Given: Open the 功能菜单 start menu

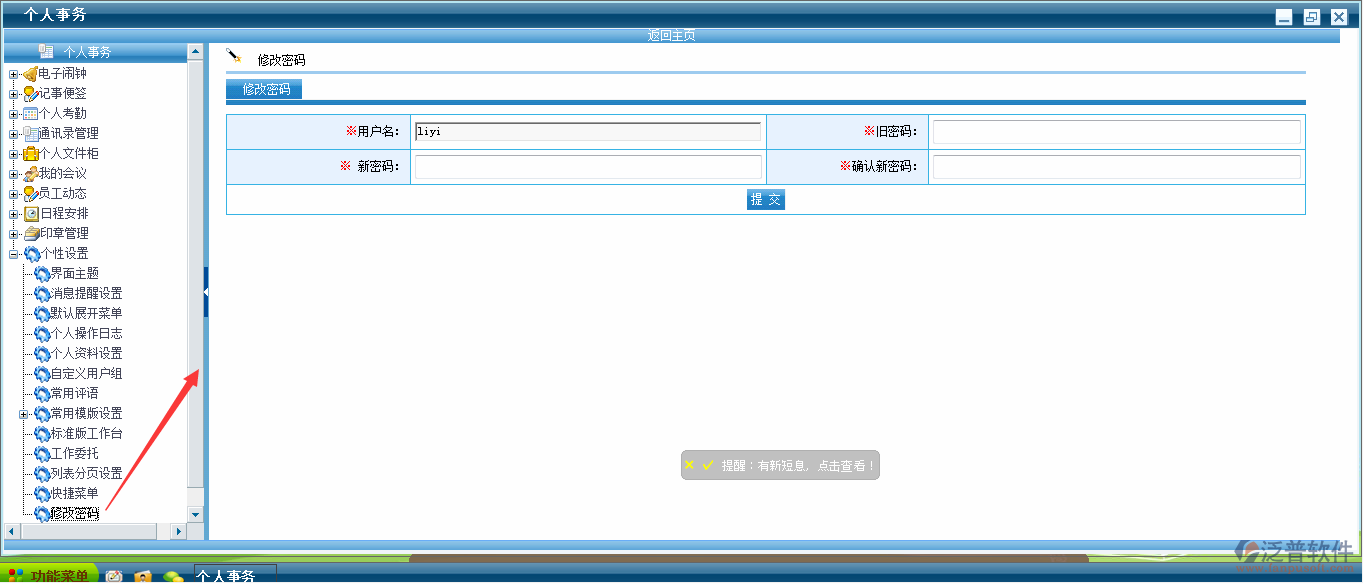Looking at the screenshot, I should (x=50, y=575).
